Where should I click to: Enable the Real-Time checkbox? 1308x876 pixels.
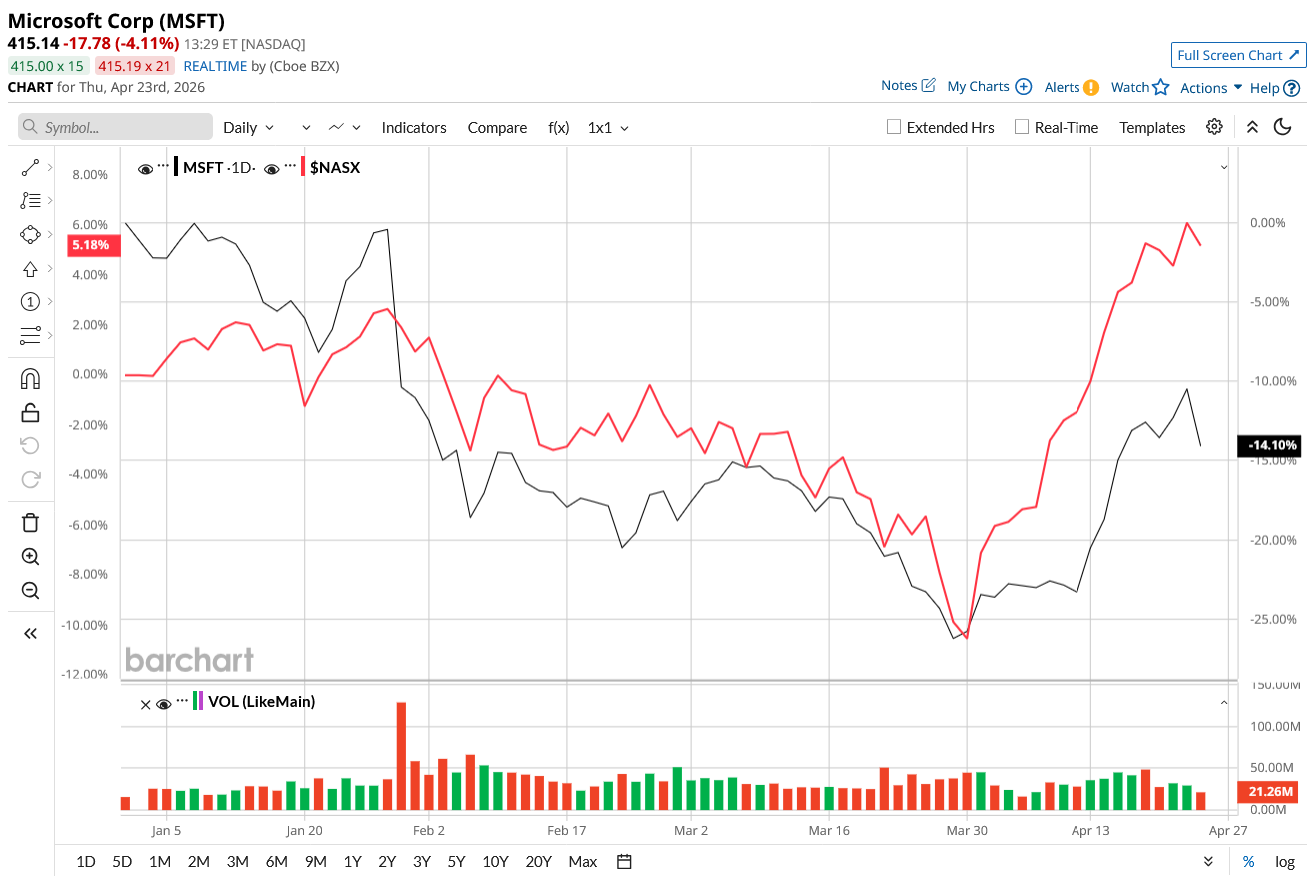[1021, 127]
